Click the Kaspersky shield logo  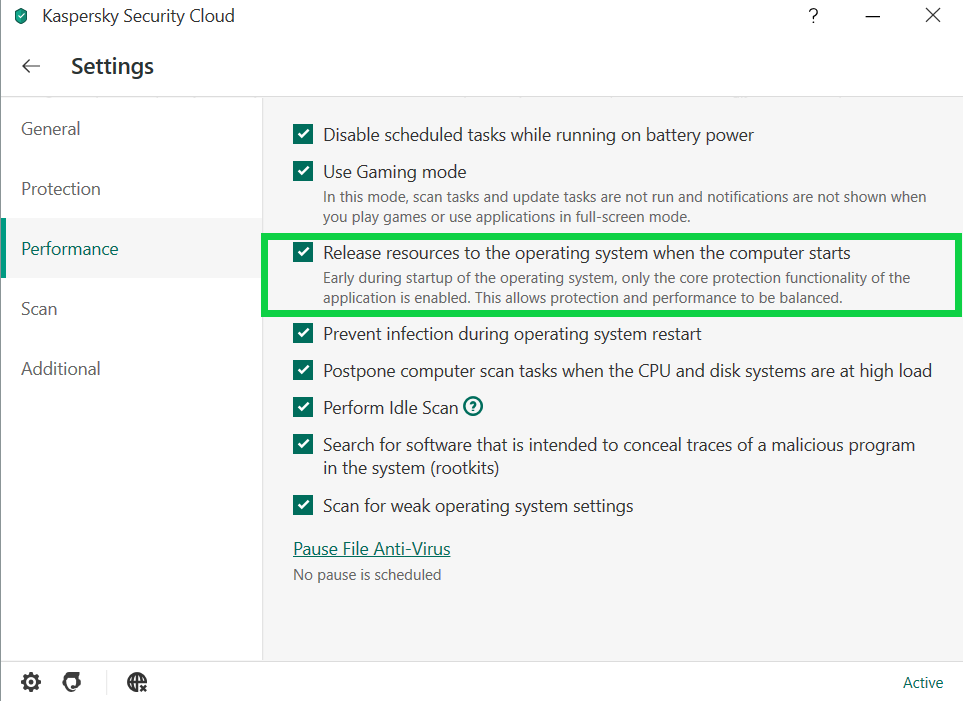(21, 16)
